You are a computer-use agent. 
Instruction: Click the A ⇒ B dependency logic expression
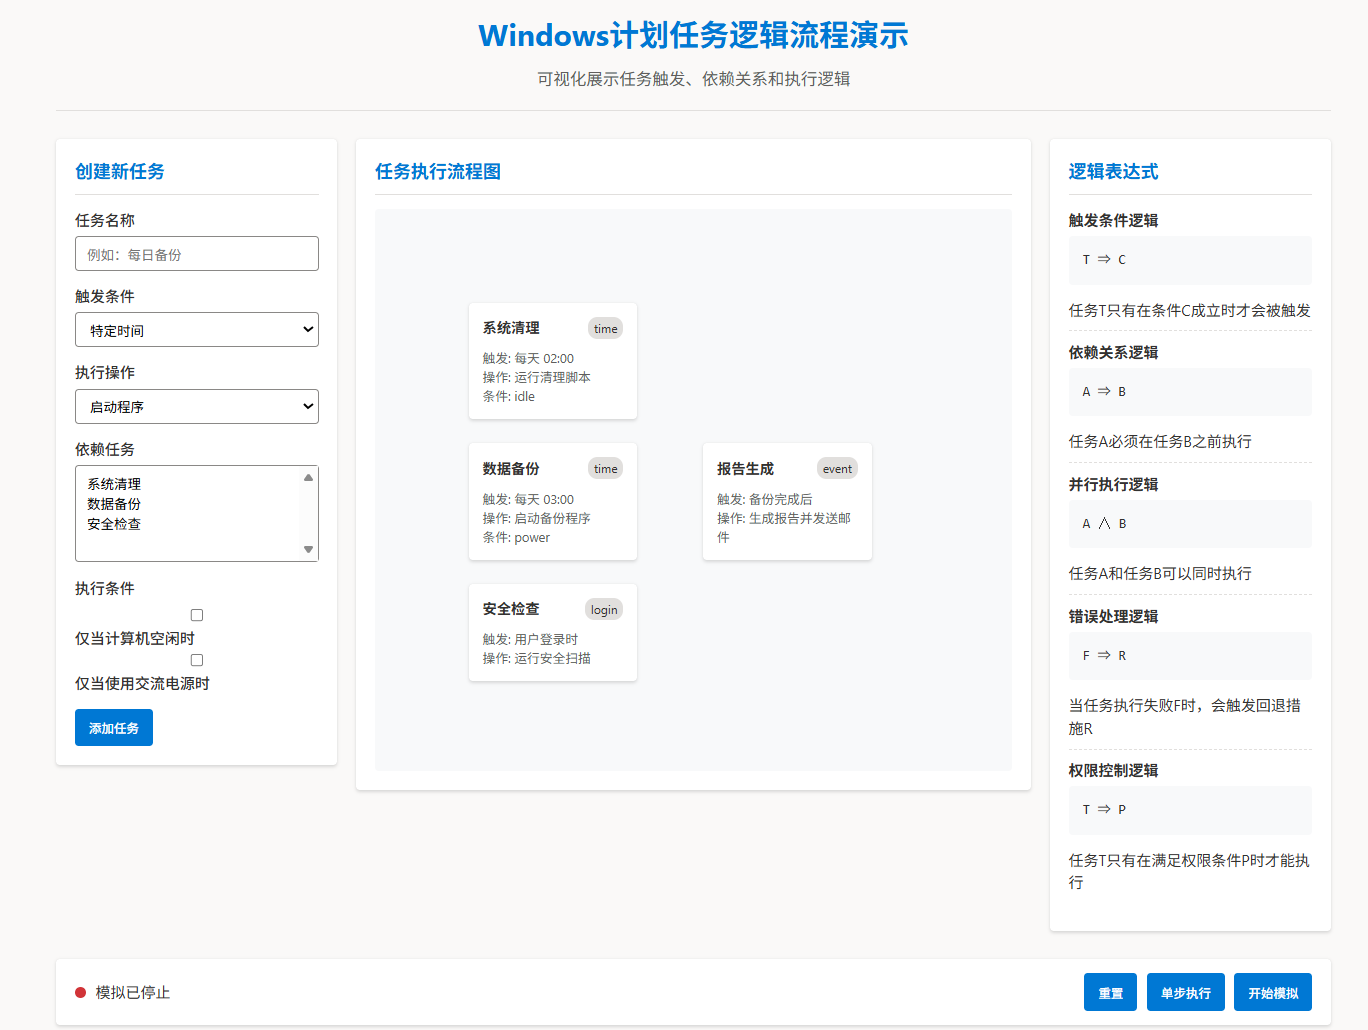point(1190,392)
